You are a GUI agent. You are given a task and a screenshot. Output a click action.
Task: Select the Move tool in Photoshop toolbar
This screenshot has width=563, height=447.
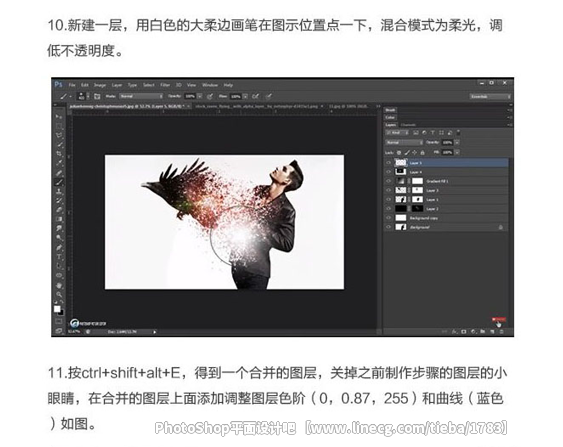tap(58, 116)
